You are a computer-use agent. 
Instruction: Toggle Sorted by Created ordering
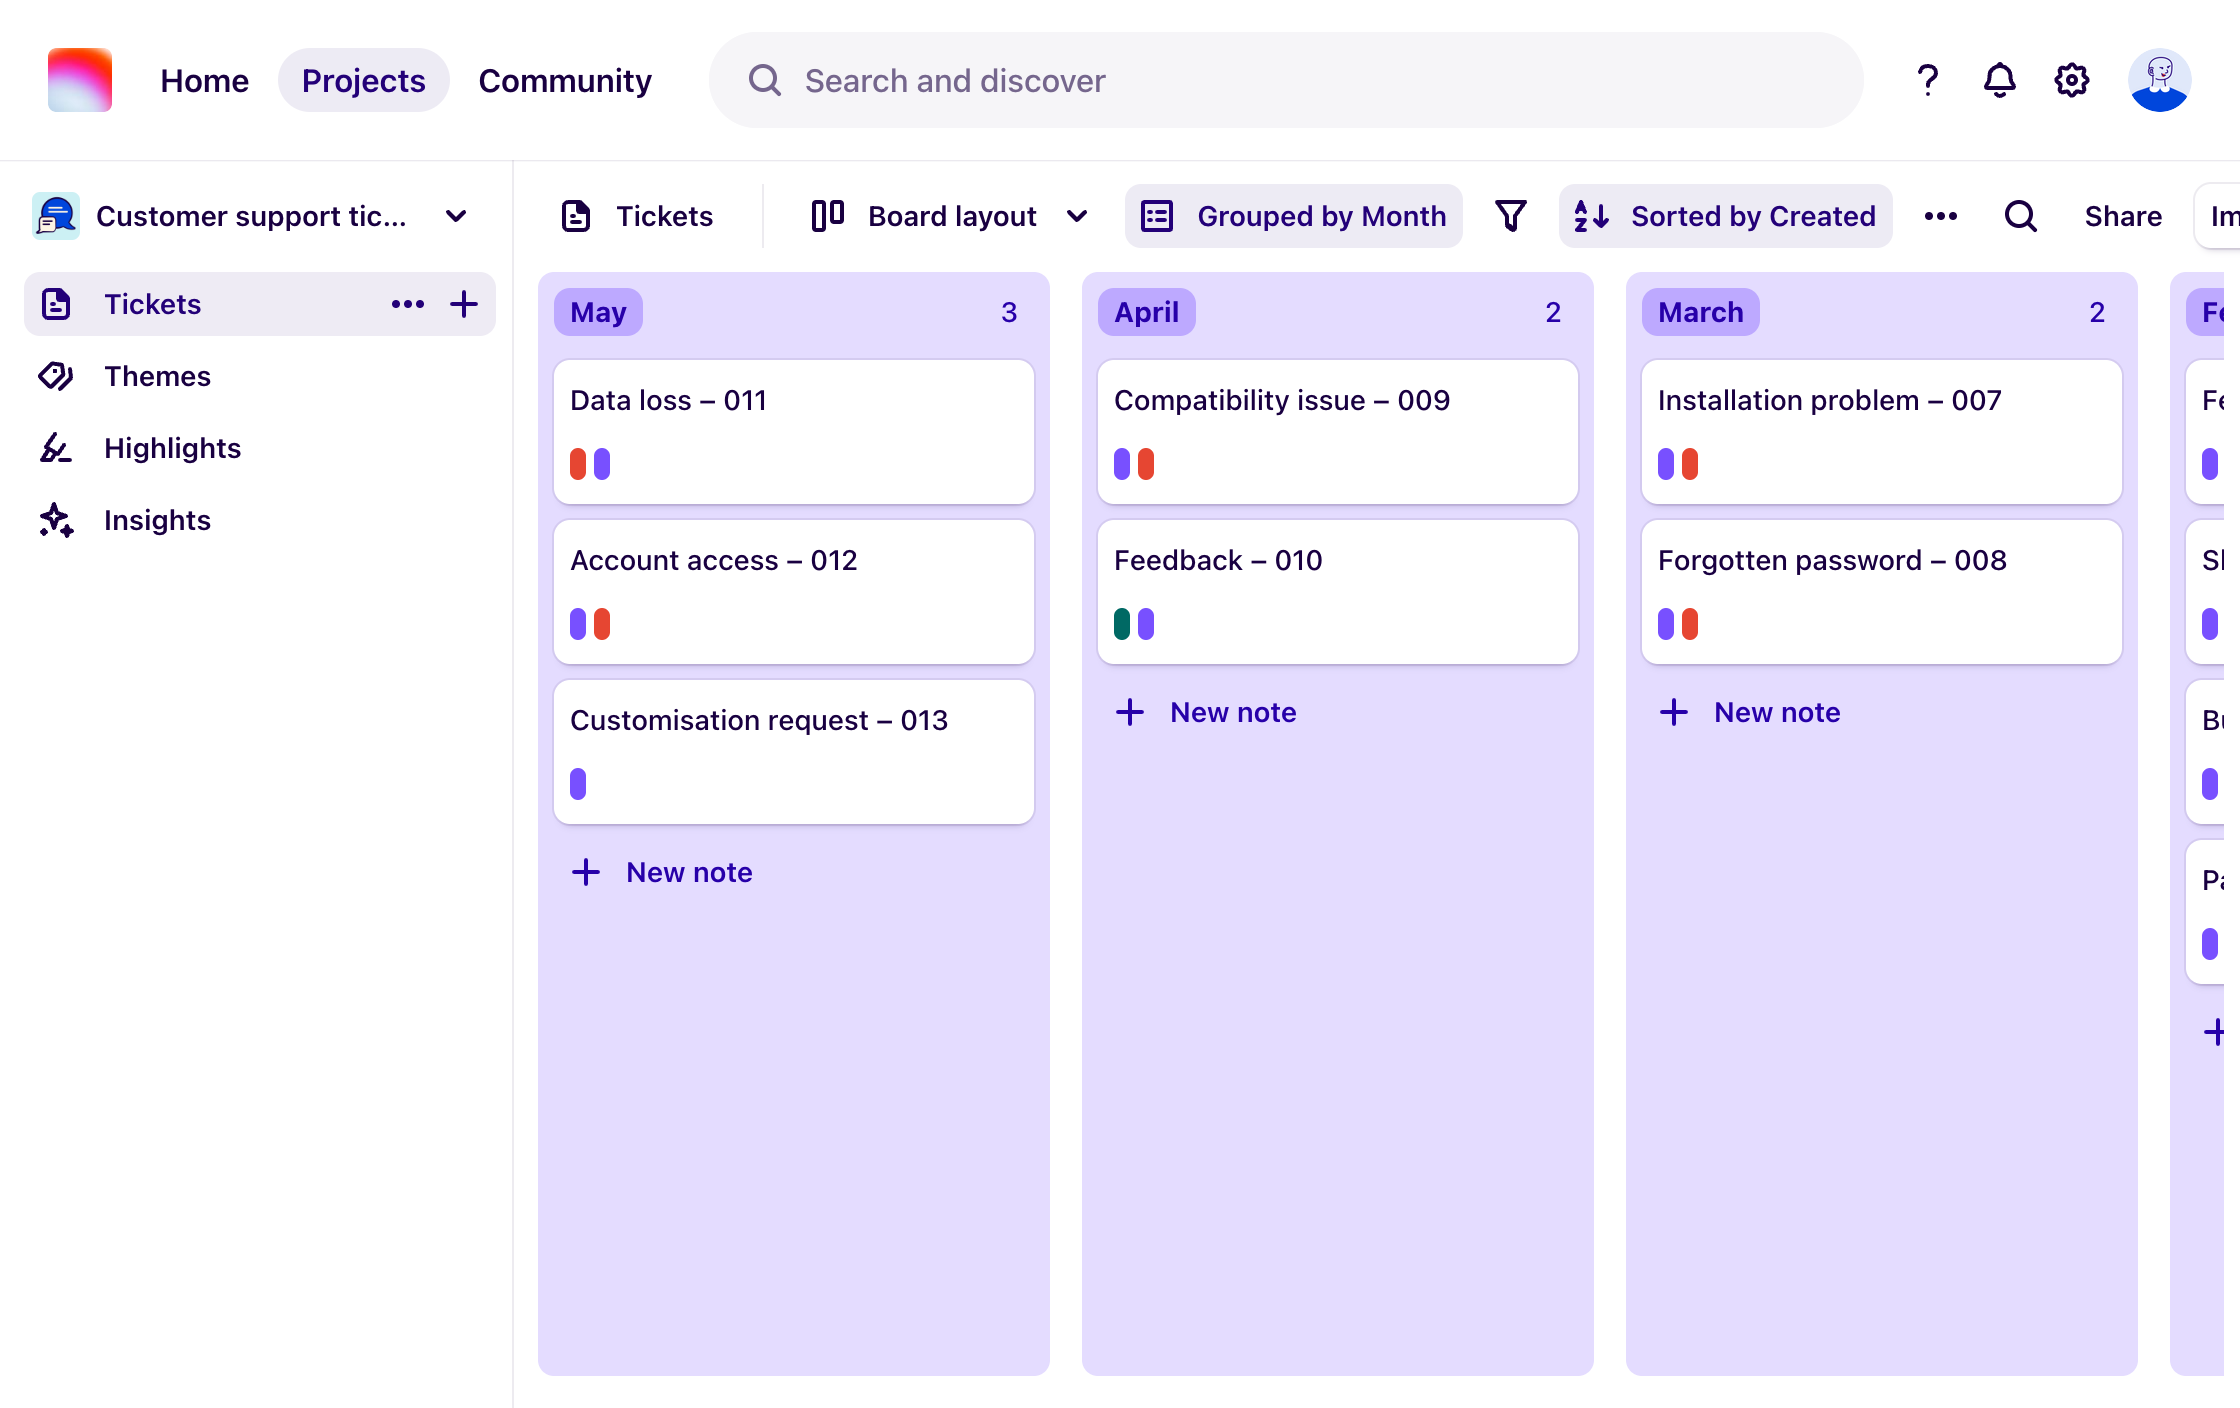point(1725,215)
